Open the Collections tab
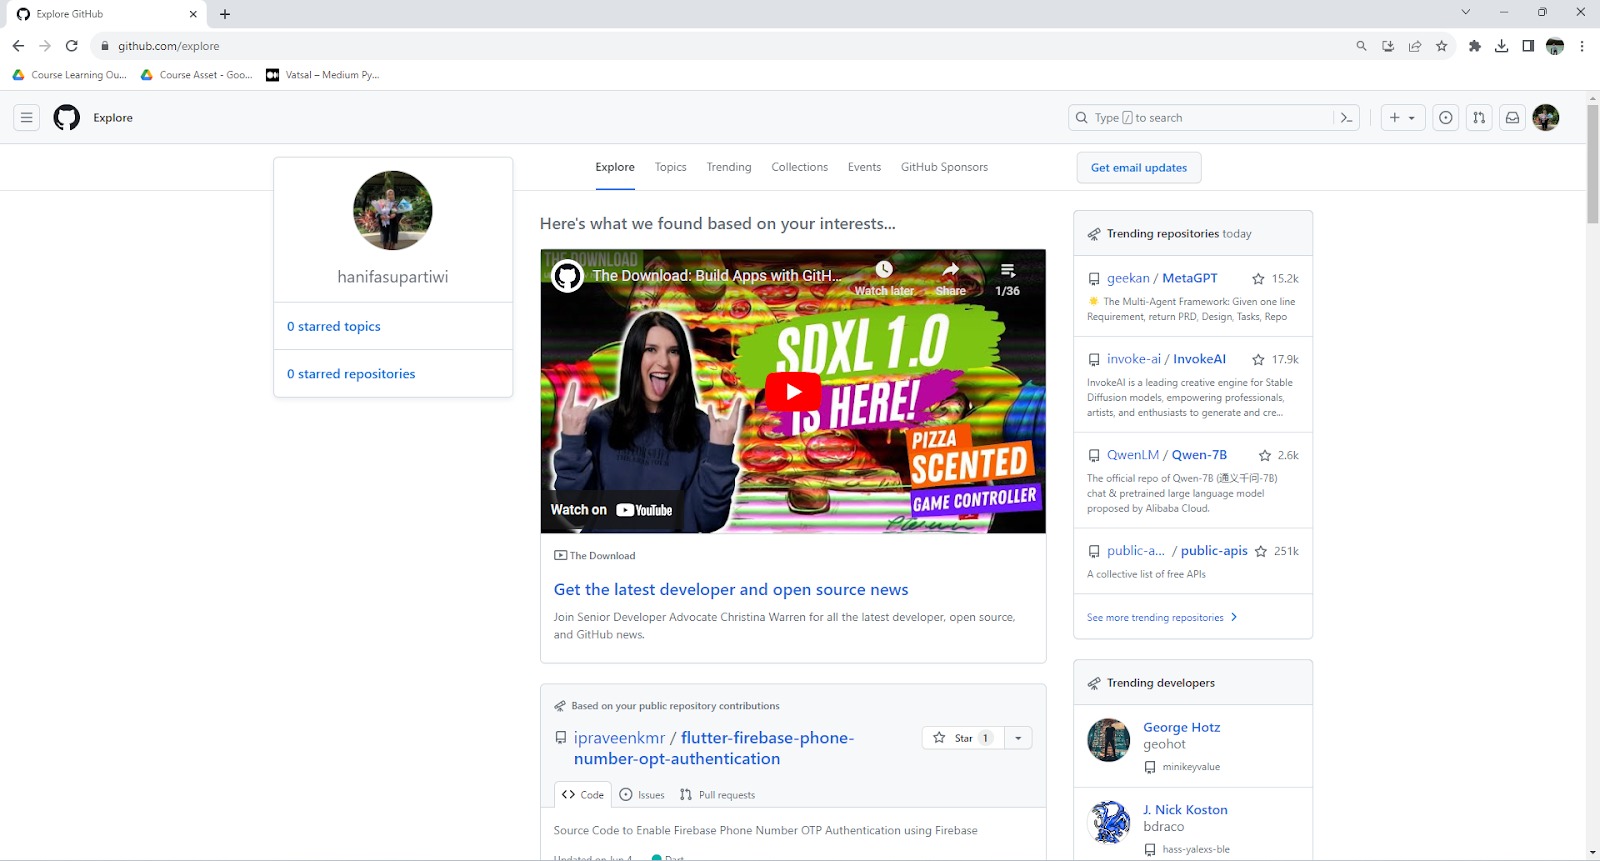This screenshot has width=1600, height=861. click(800, 167)
